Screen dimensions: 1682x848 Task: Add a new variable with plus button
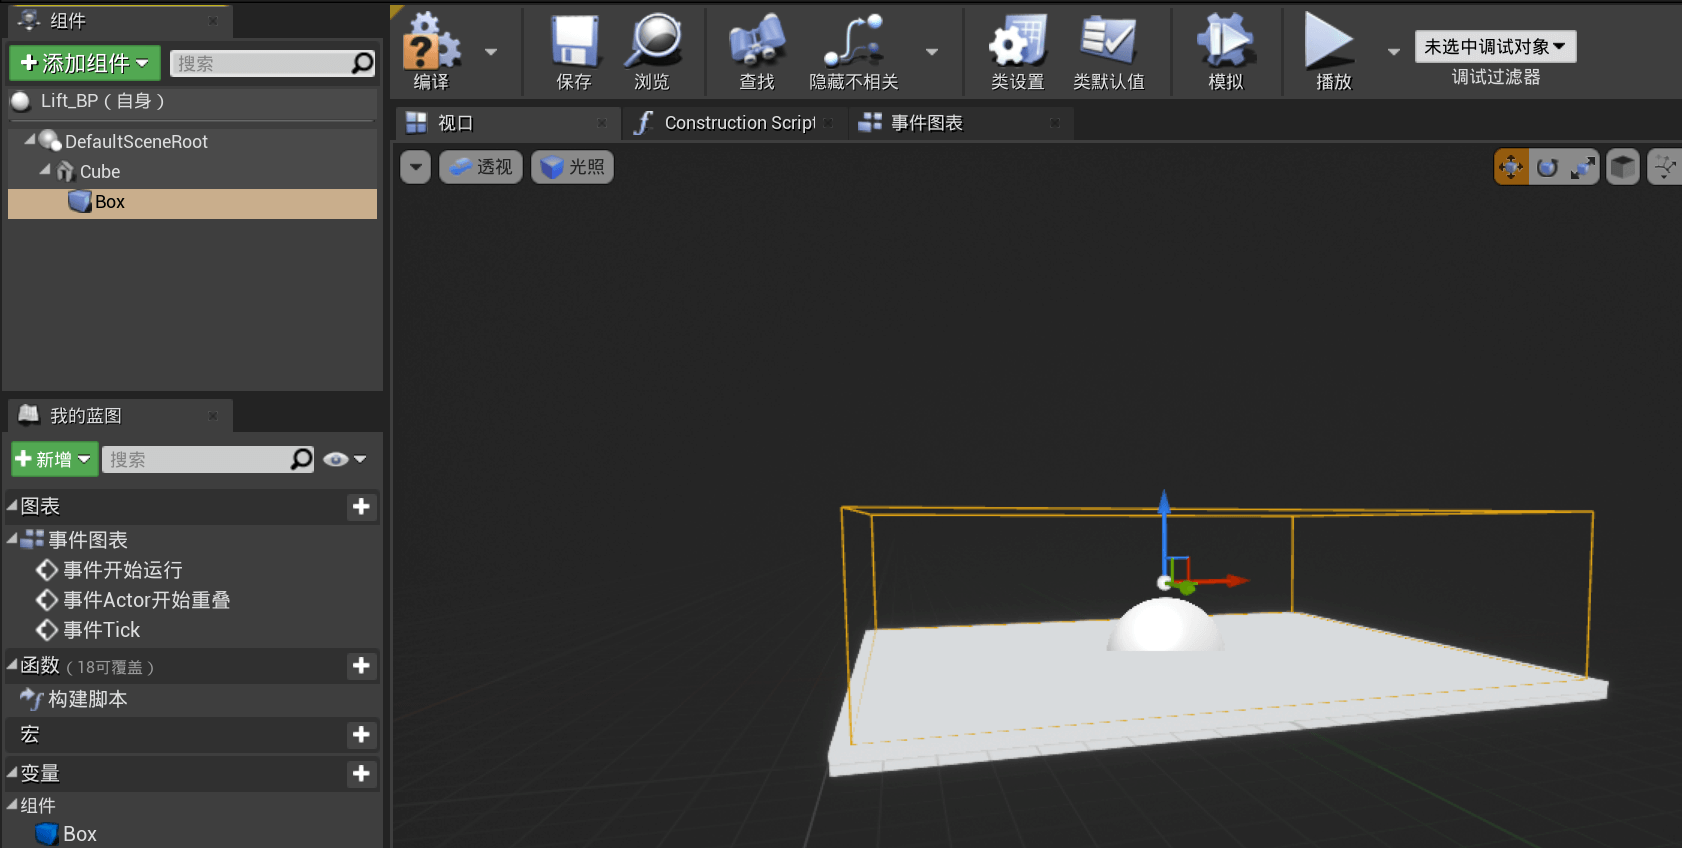(x=361, y=774)
